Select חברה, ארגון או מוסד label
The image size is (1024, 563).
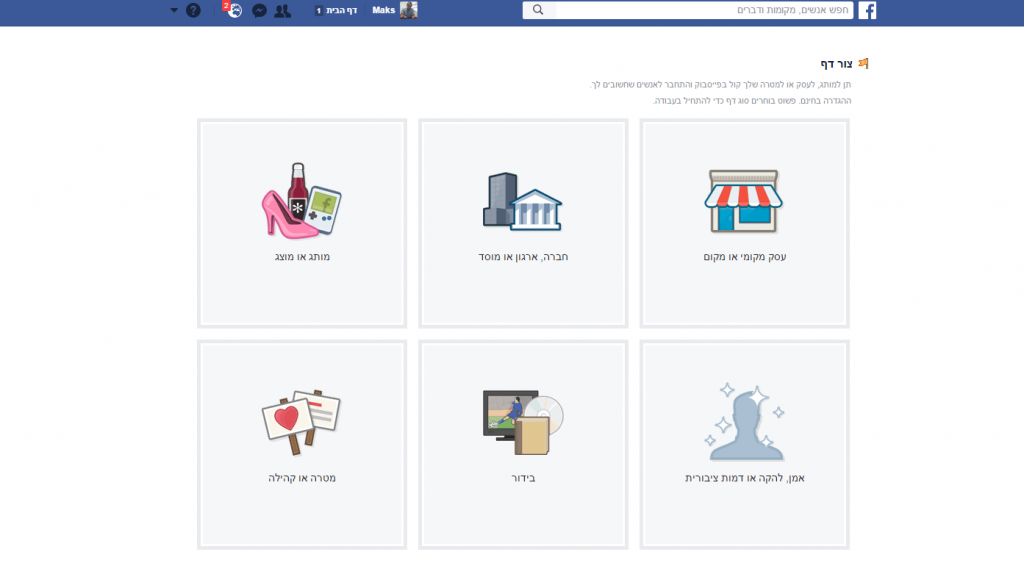[x=523, y=257]
